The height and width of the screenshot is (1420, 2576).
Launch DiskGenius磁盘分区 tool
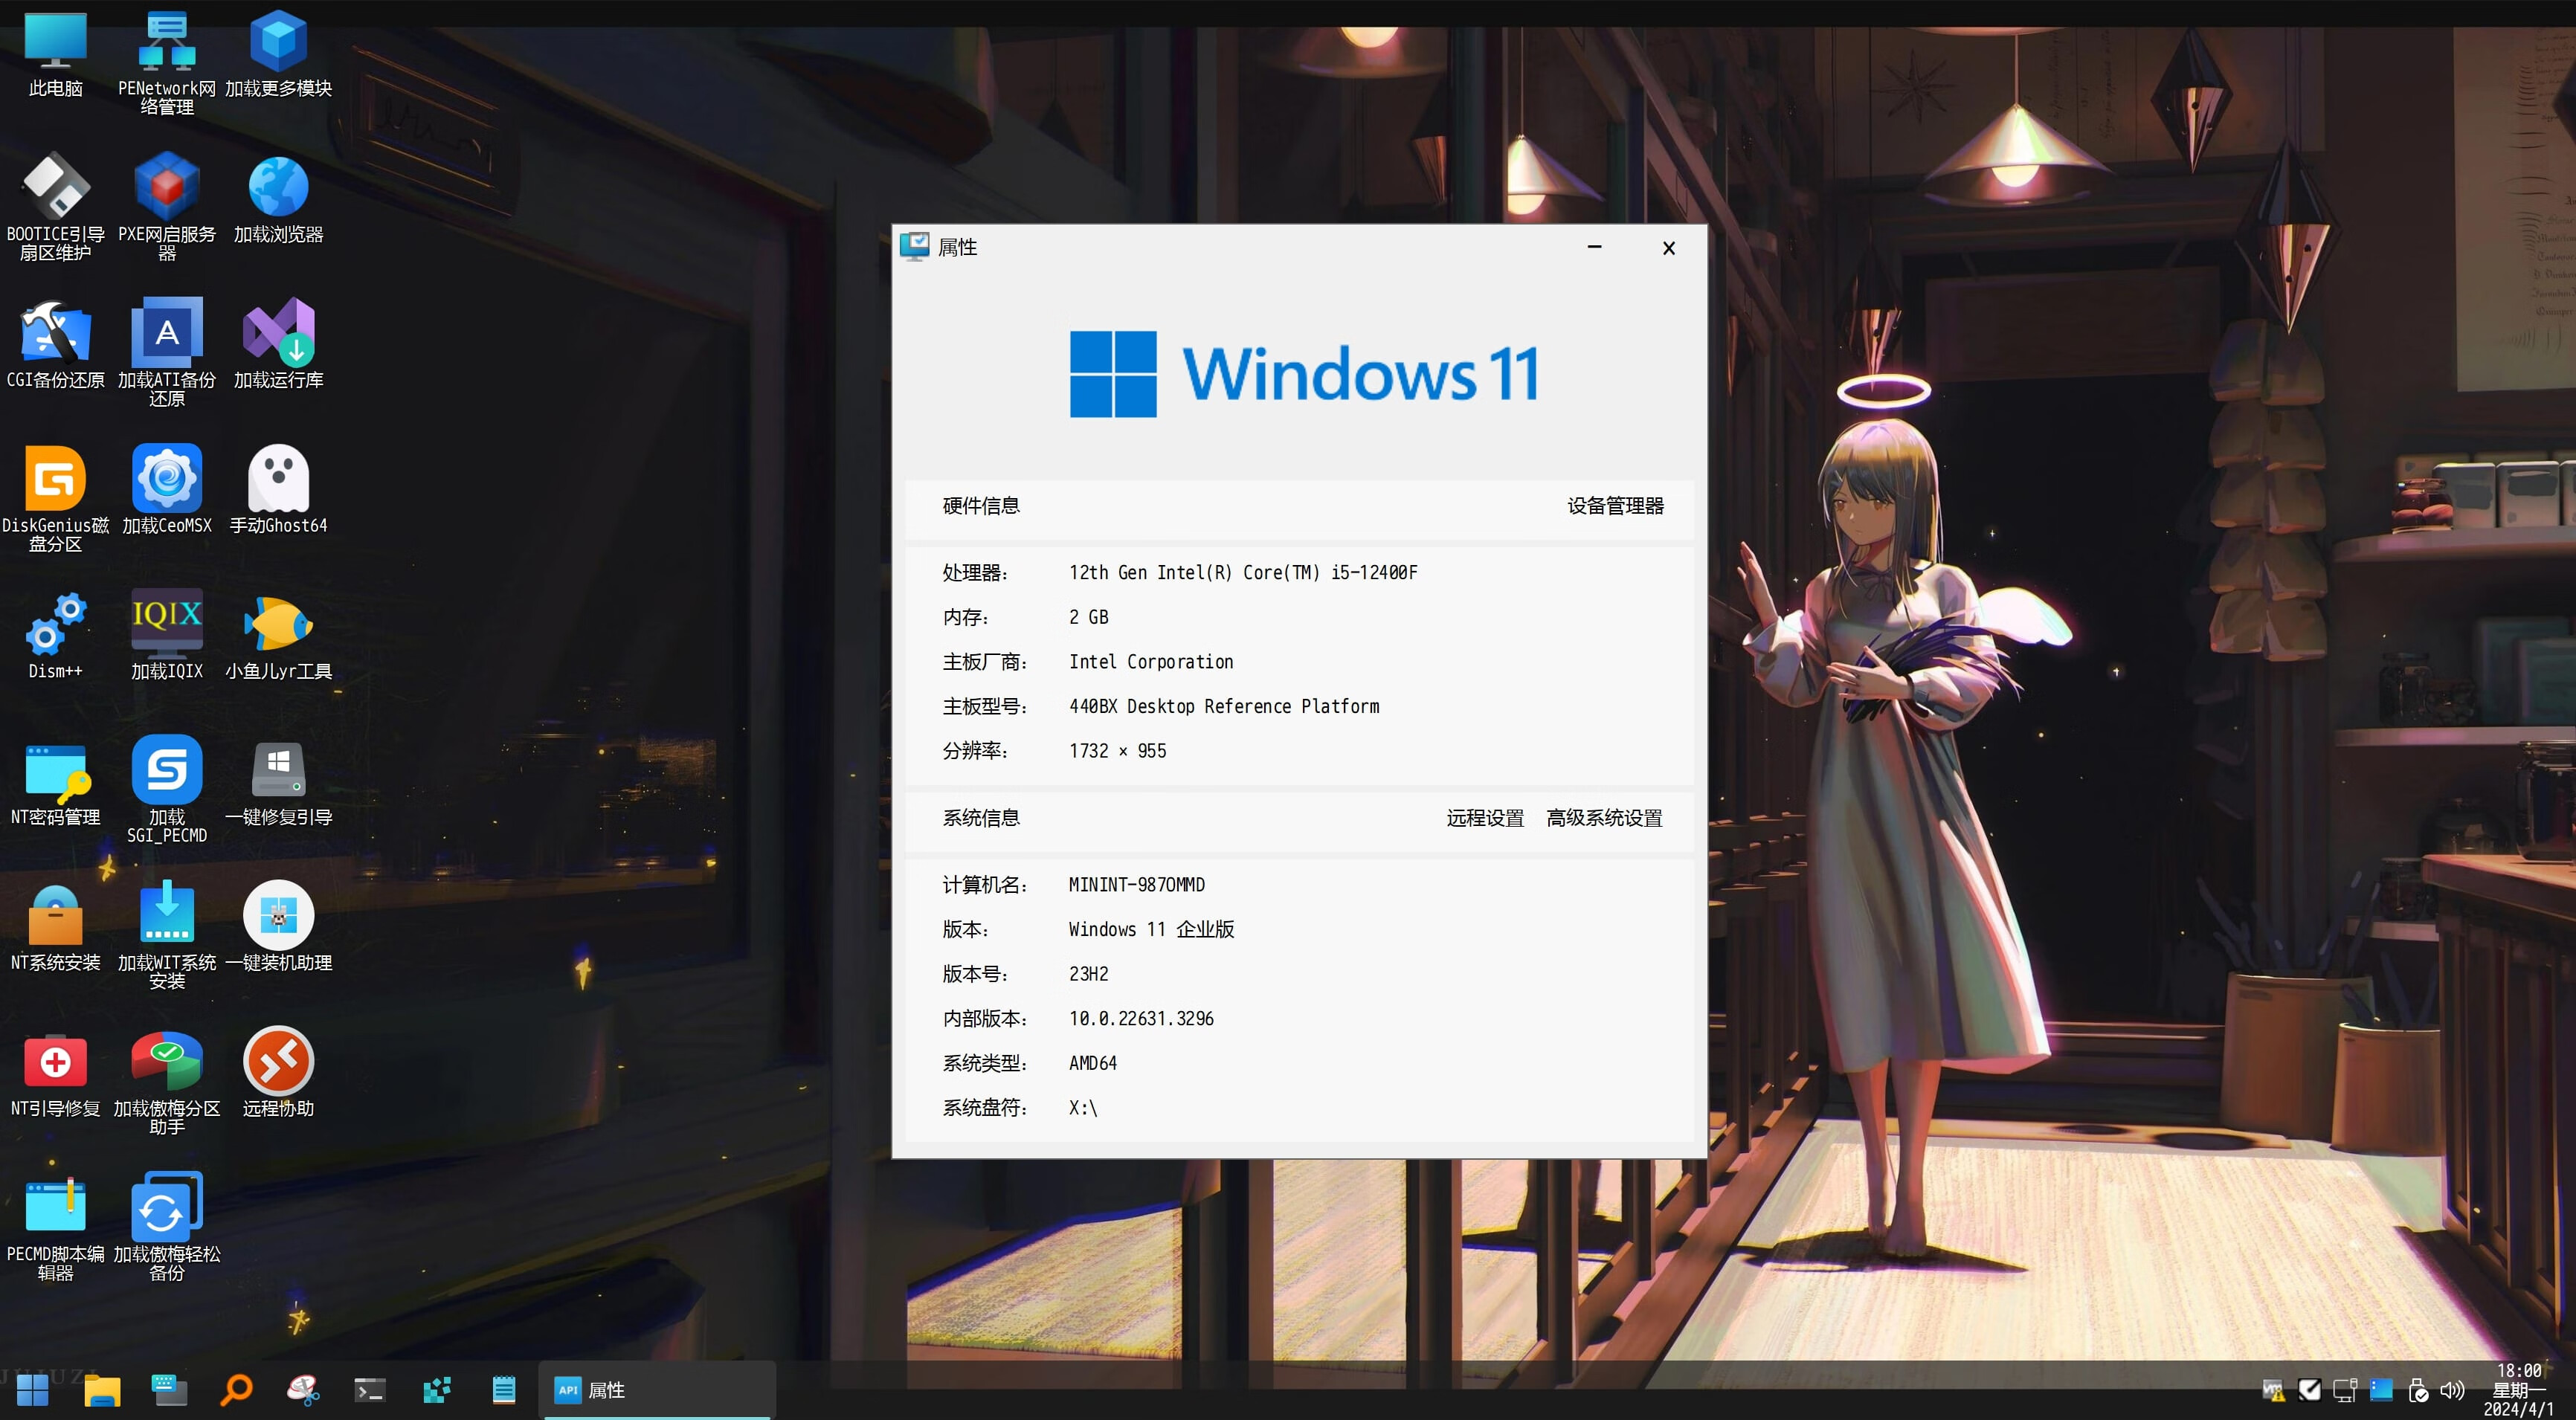point(55,499)
